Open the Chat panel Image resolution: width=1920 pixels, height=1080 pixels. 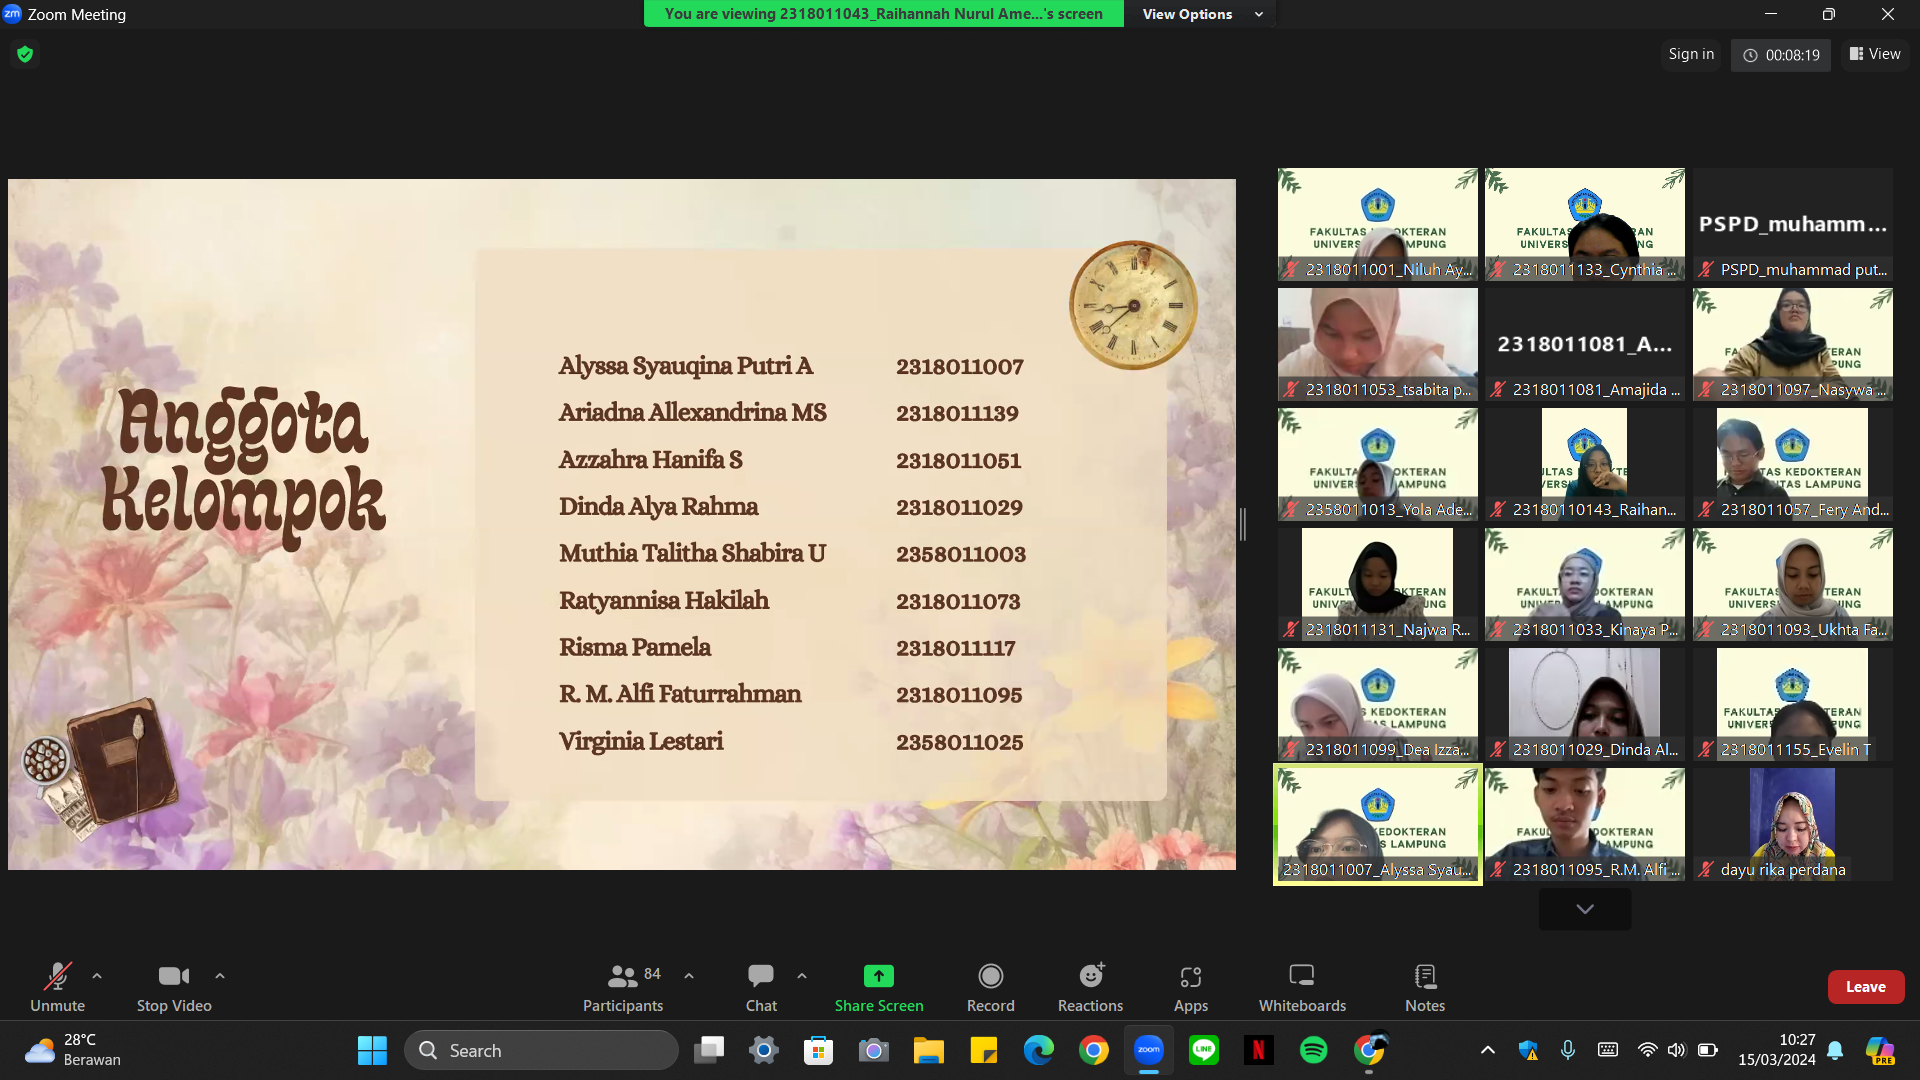pos(761,986)
